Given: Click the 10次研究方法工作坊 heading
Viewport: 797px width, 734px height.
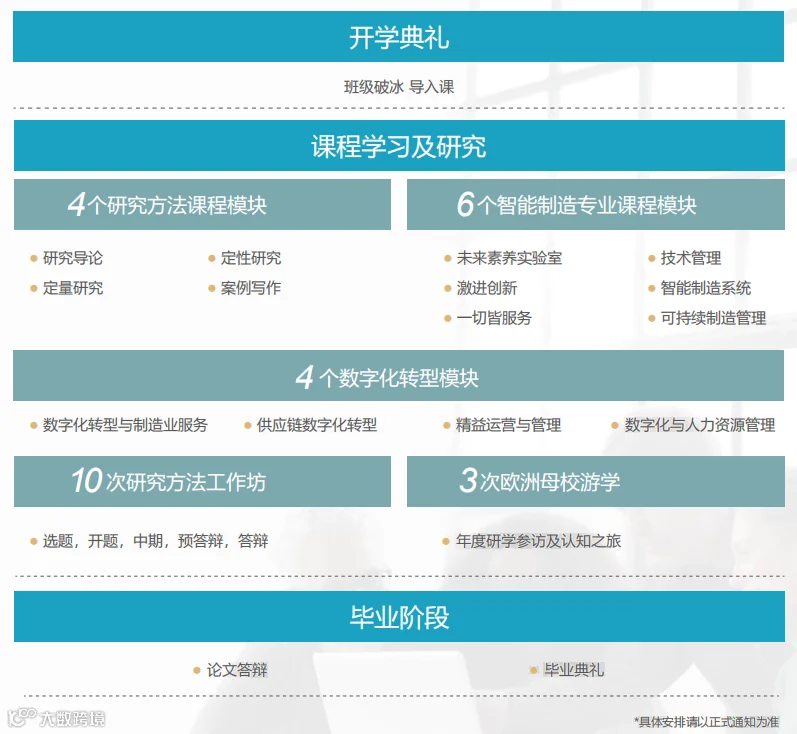Looking at the screenshot, I should click(202, 481).
